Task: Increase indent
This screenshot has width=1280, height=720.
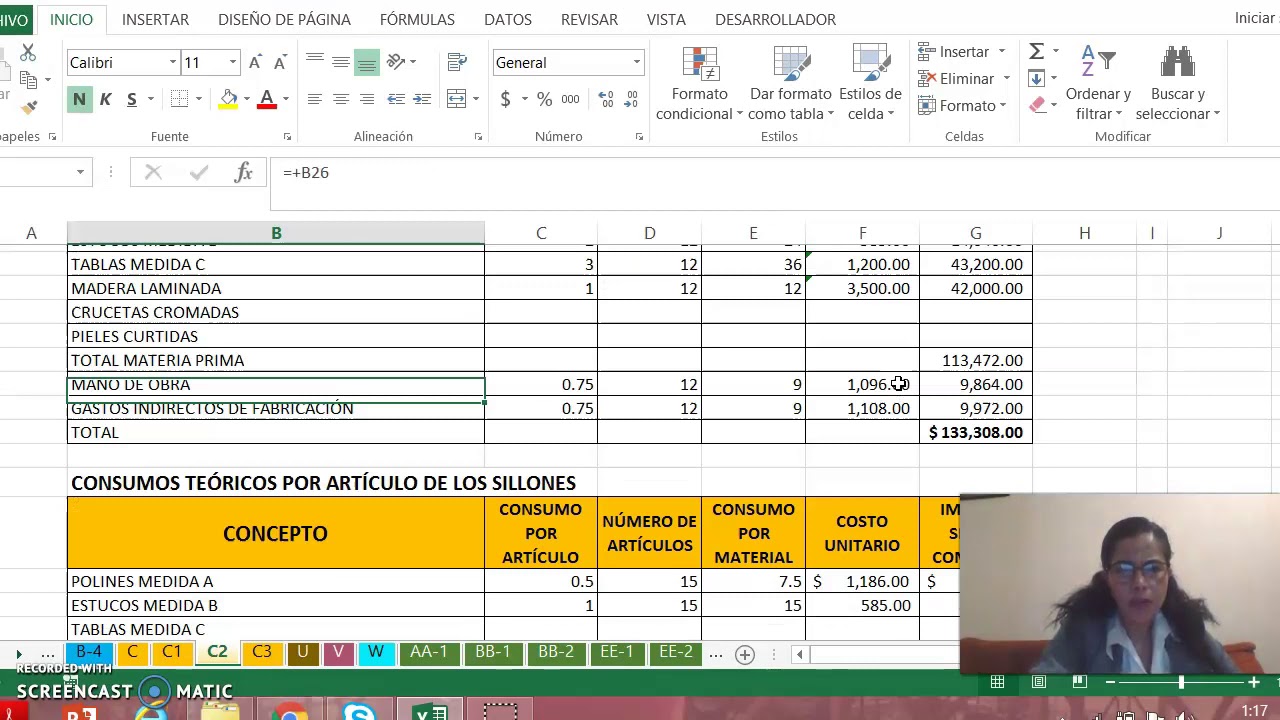Action: tap(422, 99)
